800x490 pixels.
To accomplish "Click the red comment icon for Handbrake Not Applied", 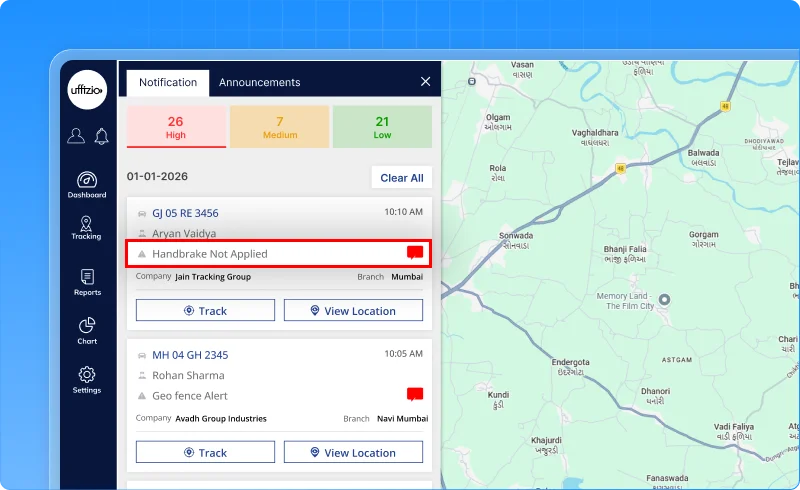I will pos(415,253).
